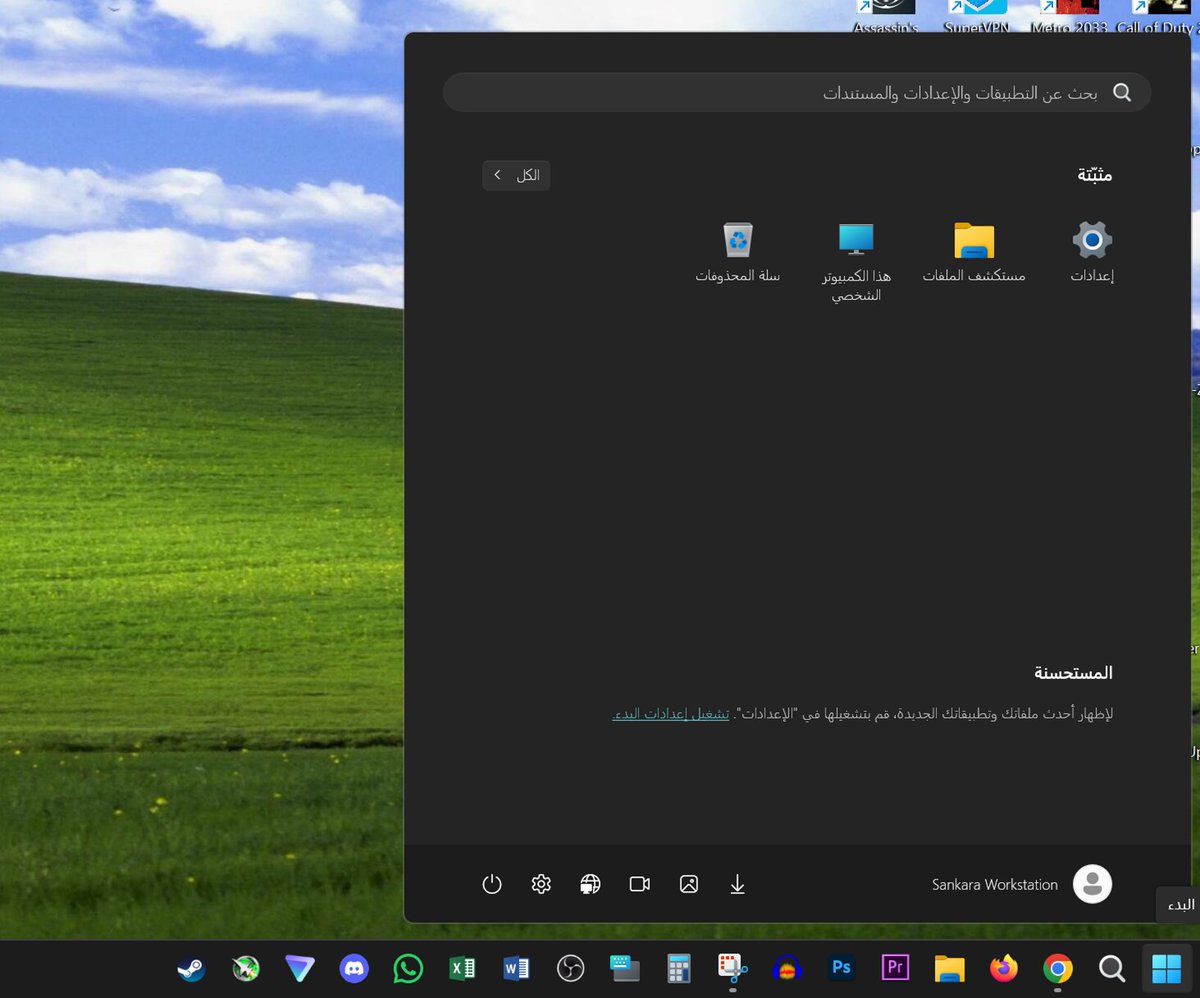1200x998 pixels.
Task: Open Calculator from the taskbar
Action: coord(679,968)
